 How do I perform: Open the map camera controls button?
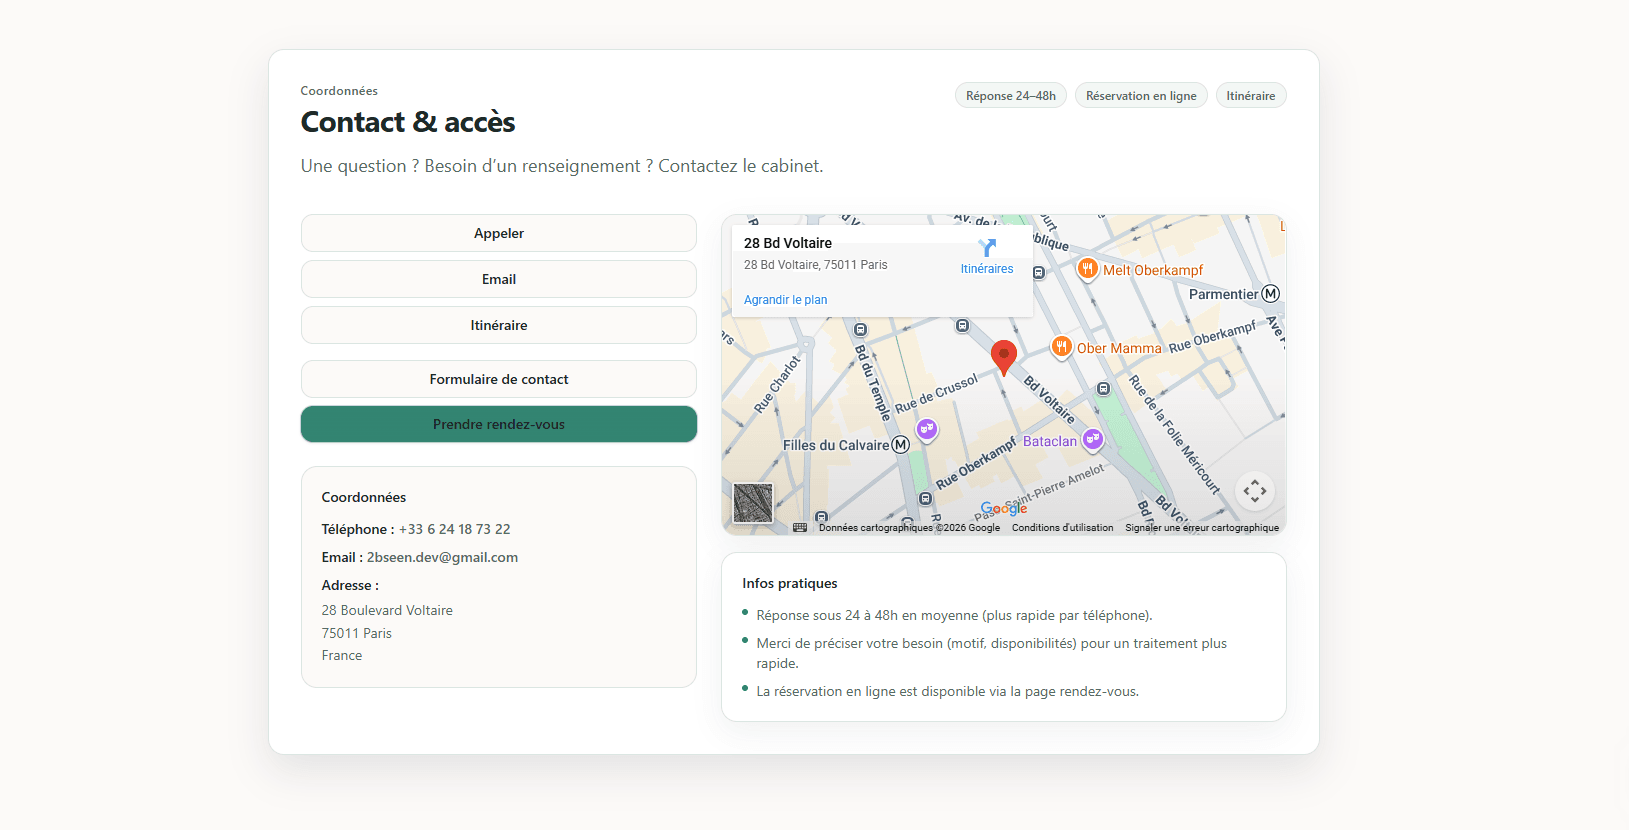(1254, 491)
